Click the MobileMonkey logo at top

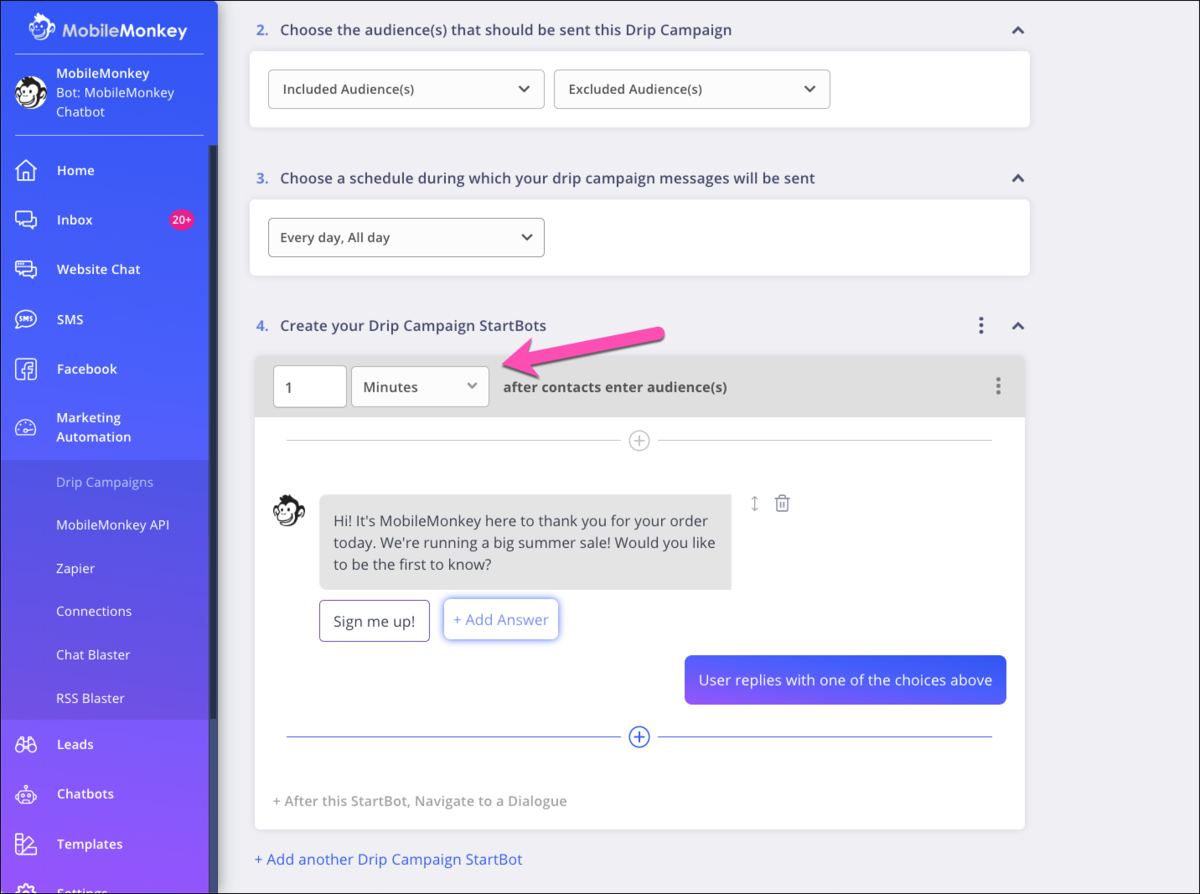click(107, 29)
